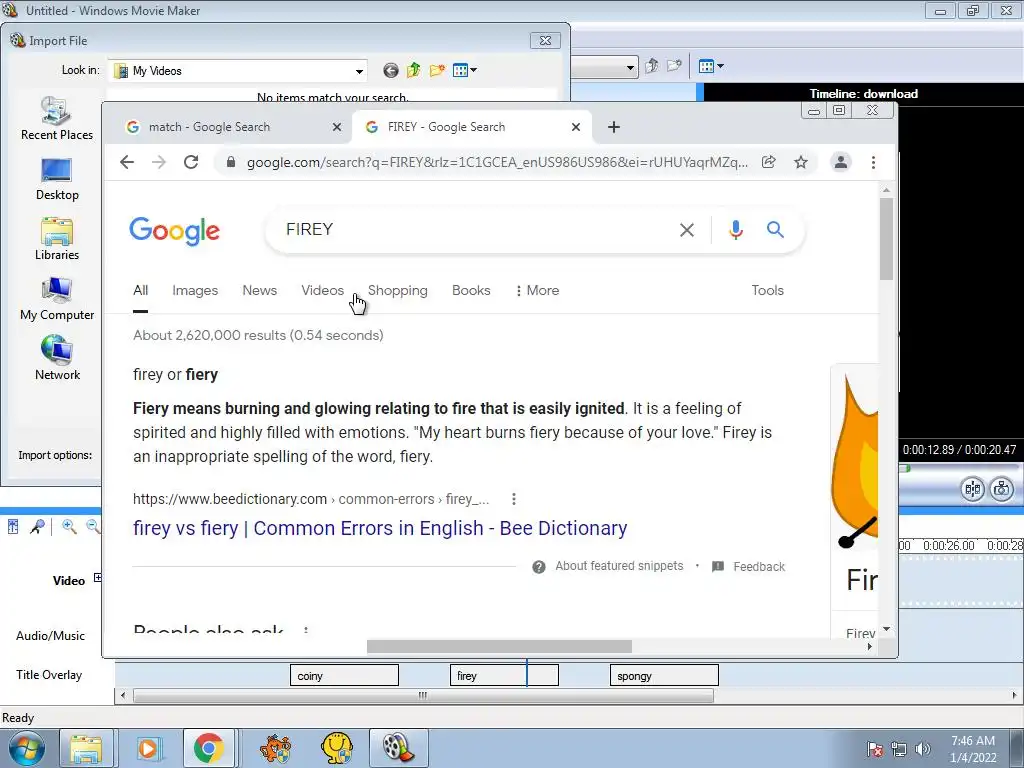Open Windows Explorer from taskbar

point(86,748)
